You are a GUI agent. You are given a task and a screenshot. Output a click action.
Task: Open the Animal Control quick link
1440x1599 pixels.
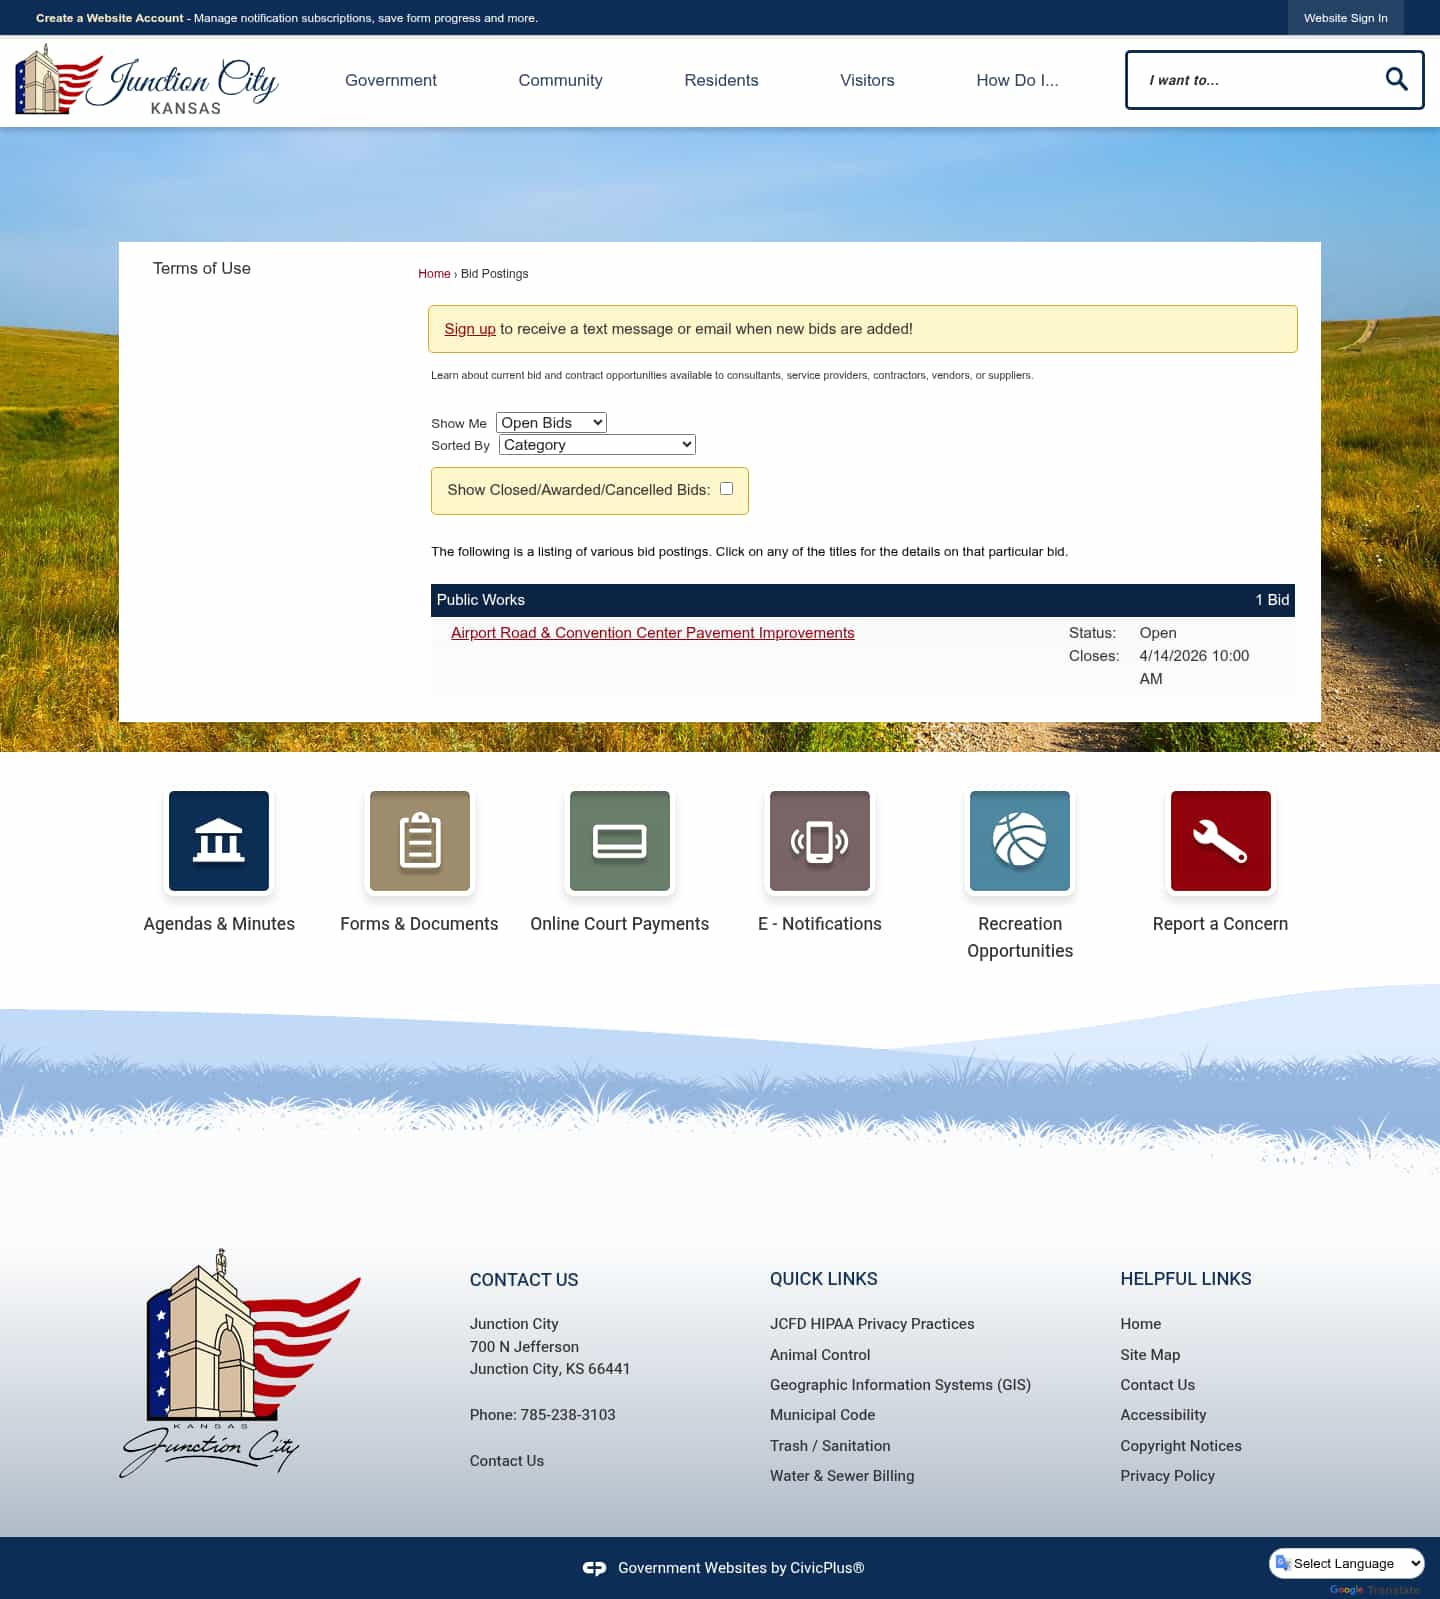820,1355
